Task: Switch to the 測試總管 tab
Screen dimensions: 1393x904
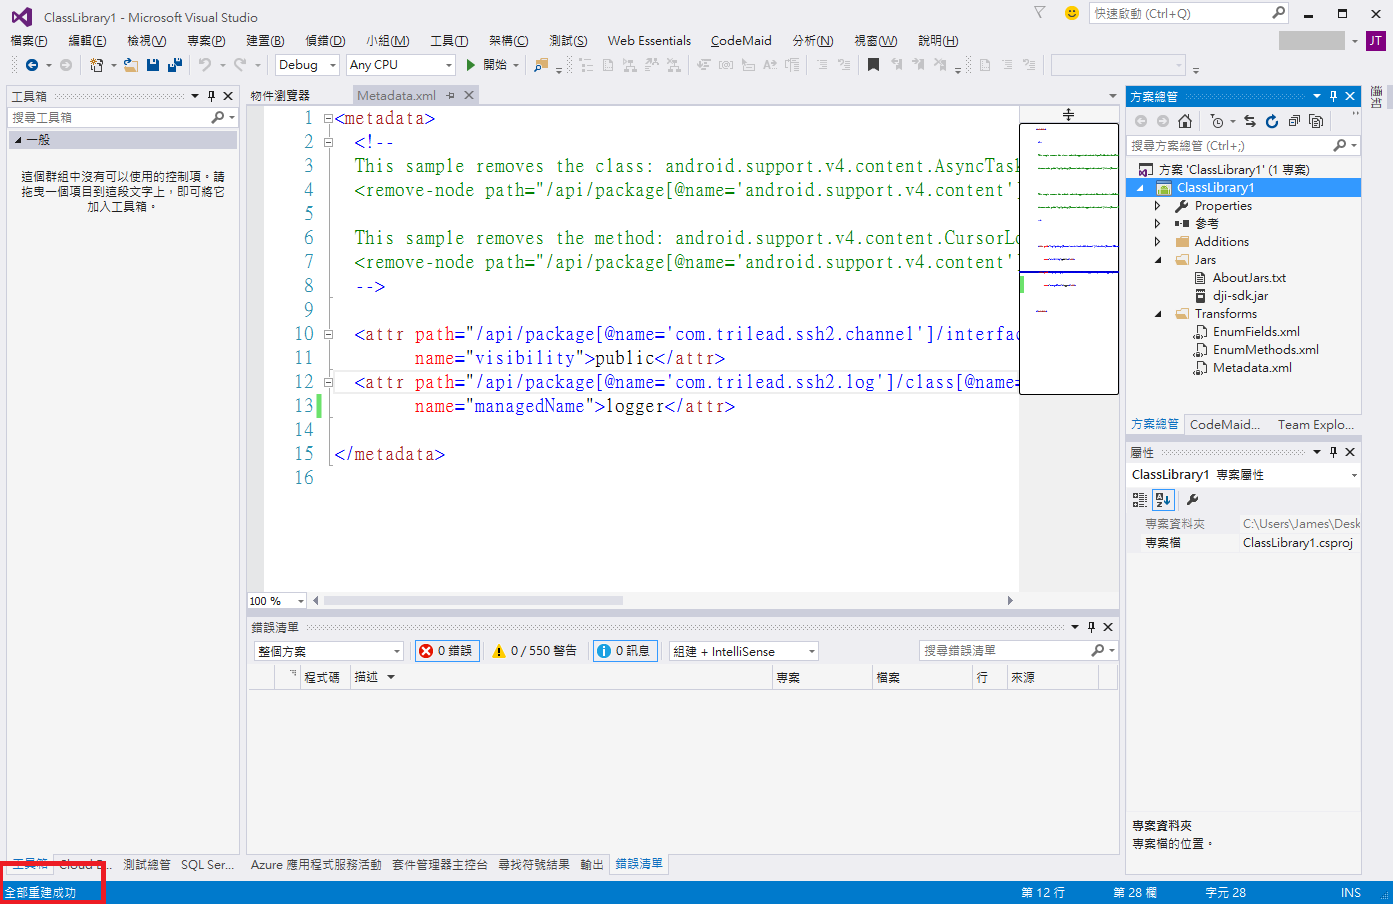Action: pyautogui.click(x=147, y=865)
